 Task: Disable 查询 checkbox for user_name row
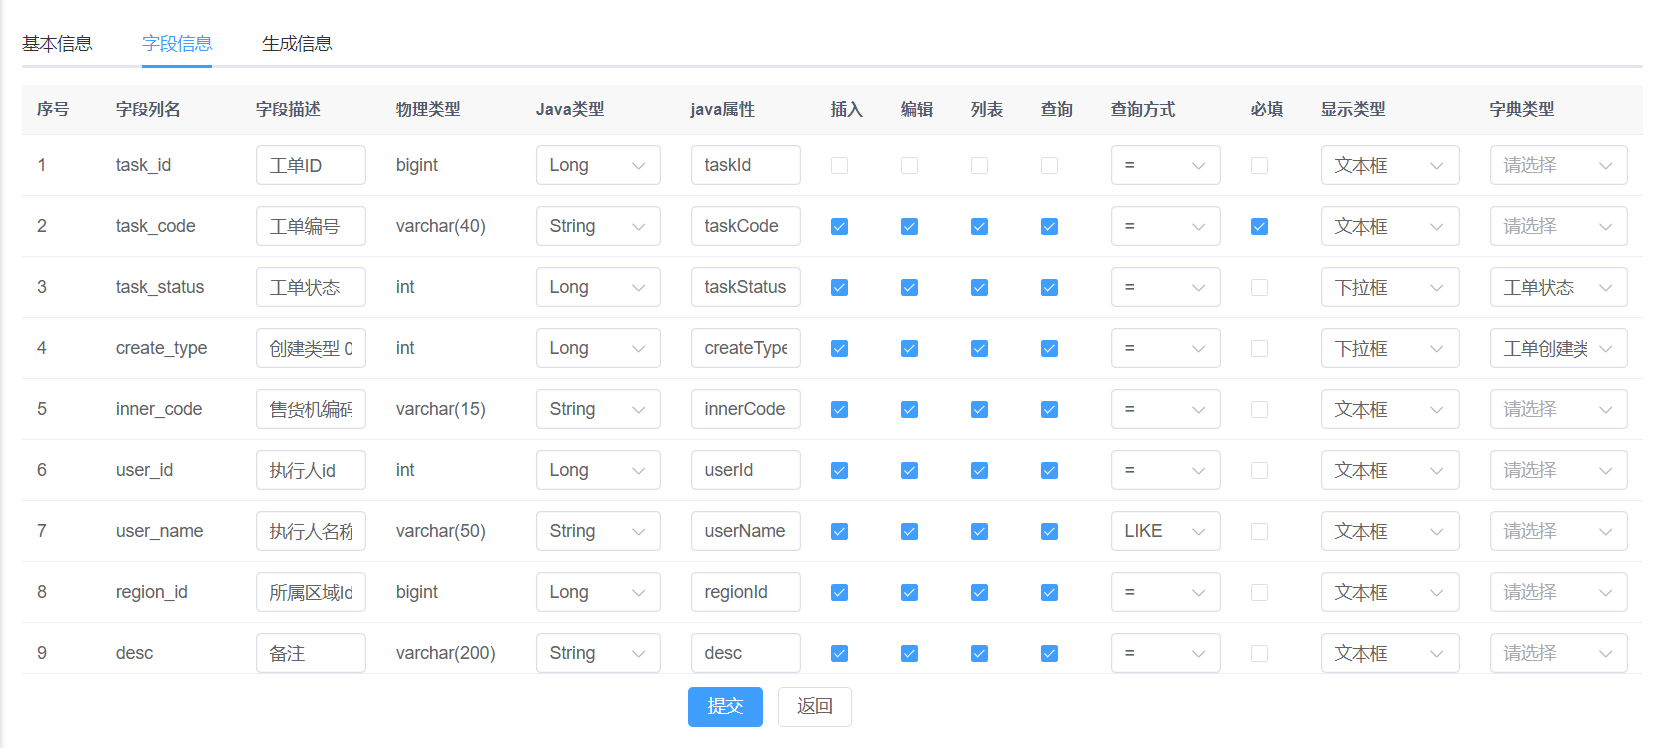coord(1049,532)
